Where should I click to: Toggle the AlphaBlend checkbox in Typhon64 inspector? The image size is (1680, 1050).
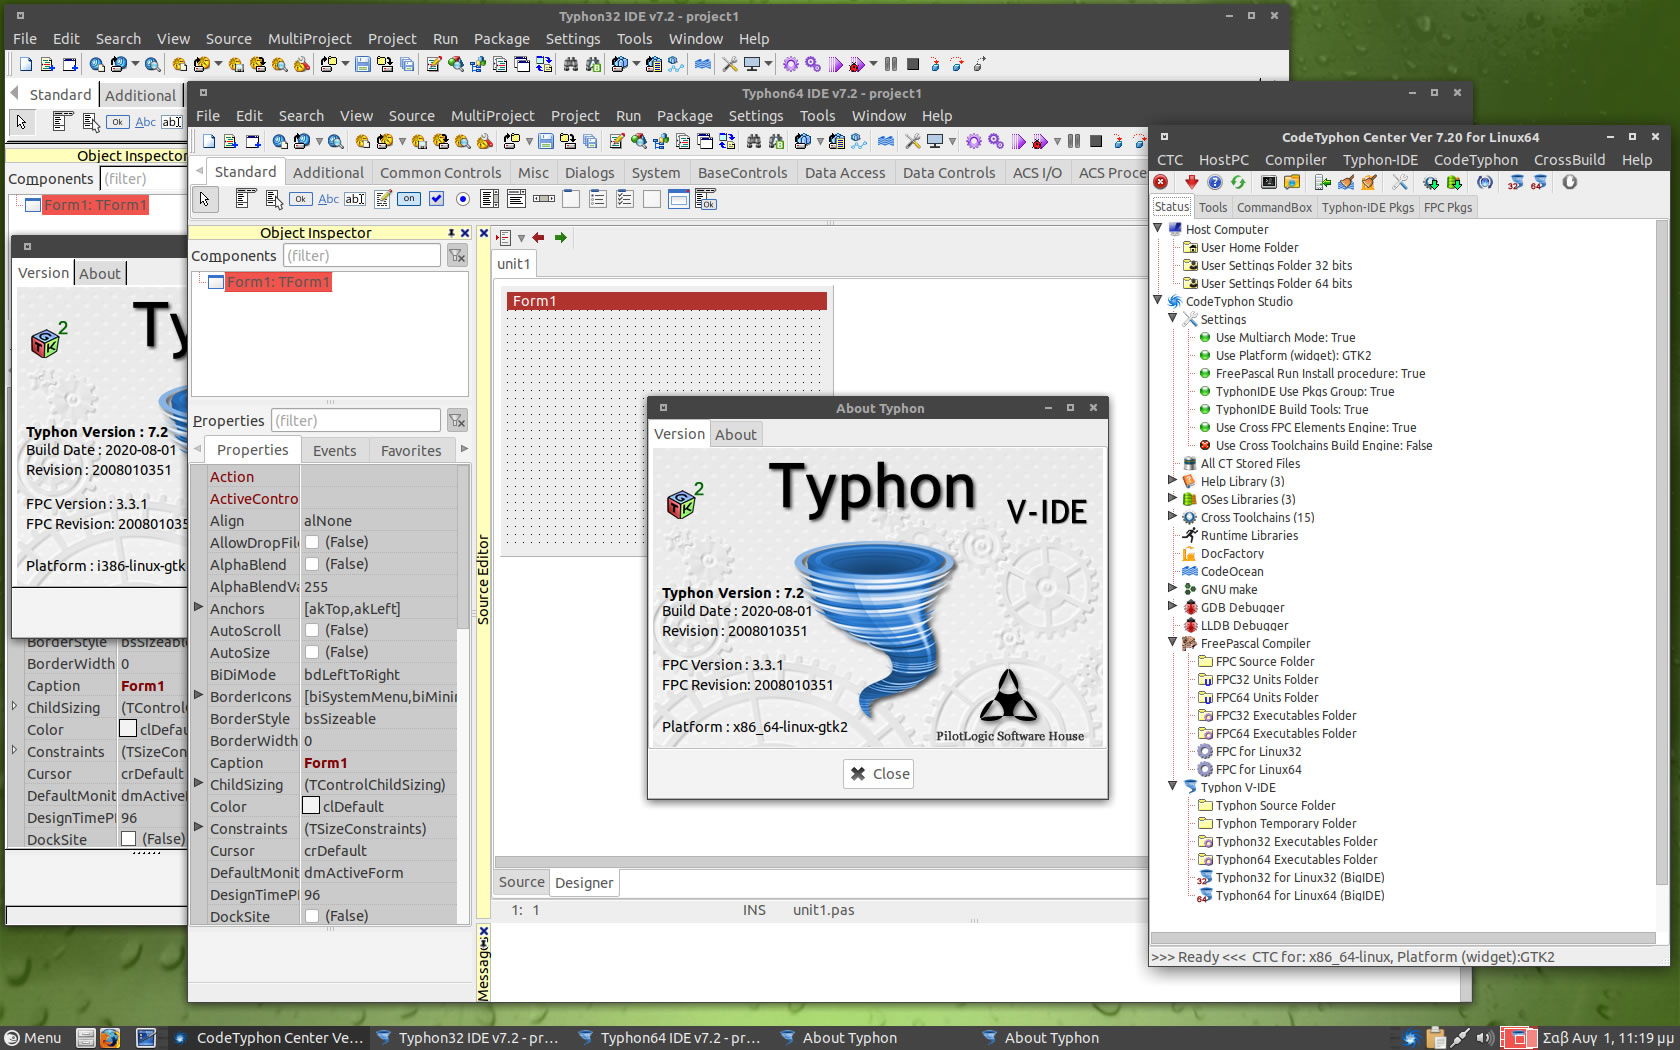pos(312,564)
